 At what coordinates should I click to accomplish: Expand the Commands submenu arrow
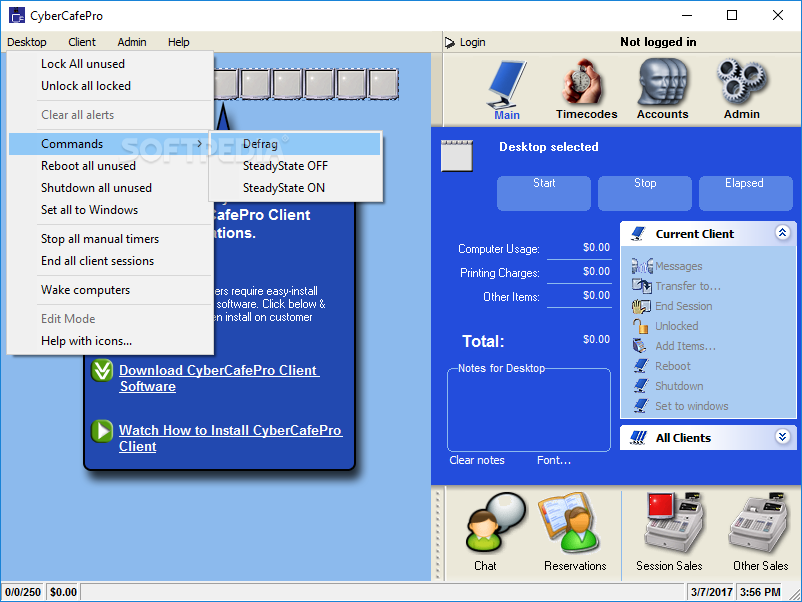pyautogui.click(x=199, y=144)
